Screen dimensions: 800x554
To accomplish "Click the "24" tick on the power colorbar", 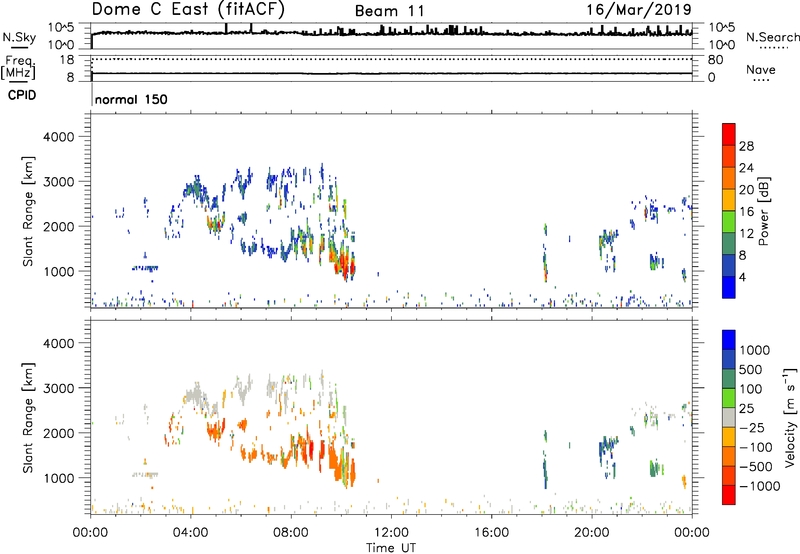I will click(x=746, y=168).
